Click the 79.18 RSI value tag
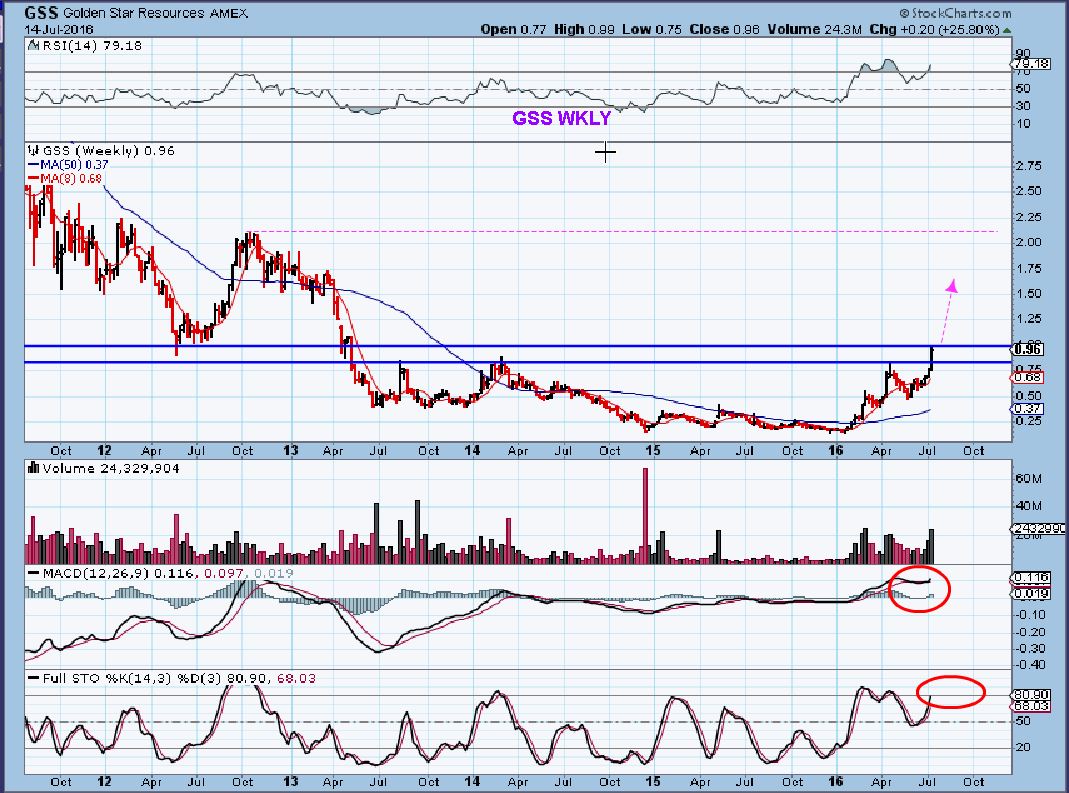This screenshot has height=793, width=1069. pos(1032,64)
